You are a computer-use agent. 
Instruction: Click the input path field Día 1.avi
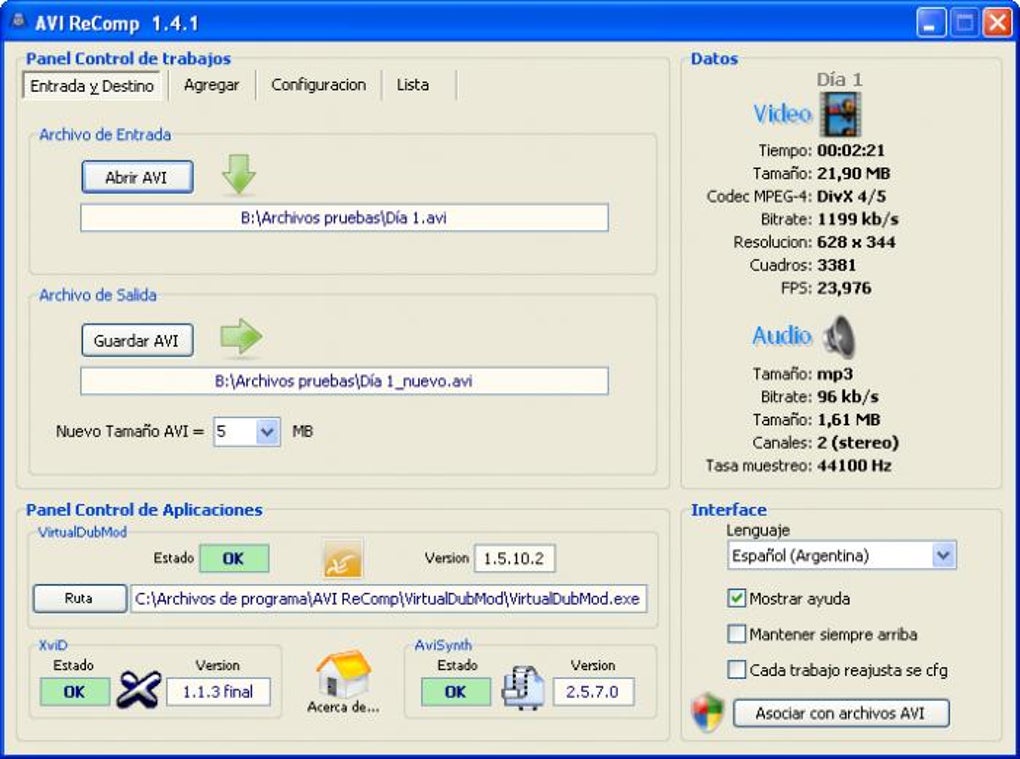pos(344,218)
